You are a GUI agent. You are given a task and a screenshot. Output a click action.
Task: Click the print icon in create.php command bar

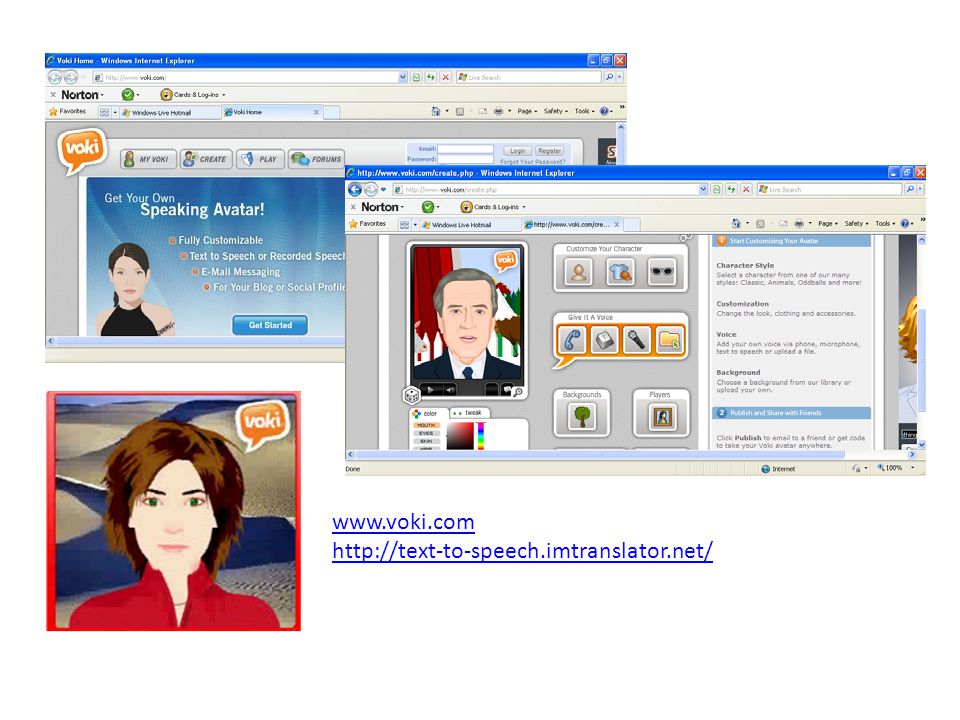click(x=799, y=223)
